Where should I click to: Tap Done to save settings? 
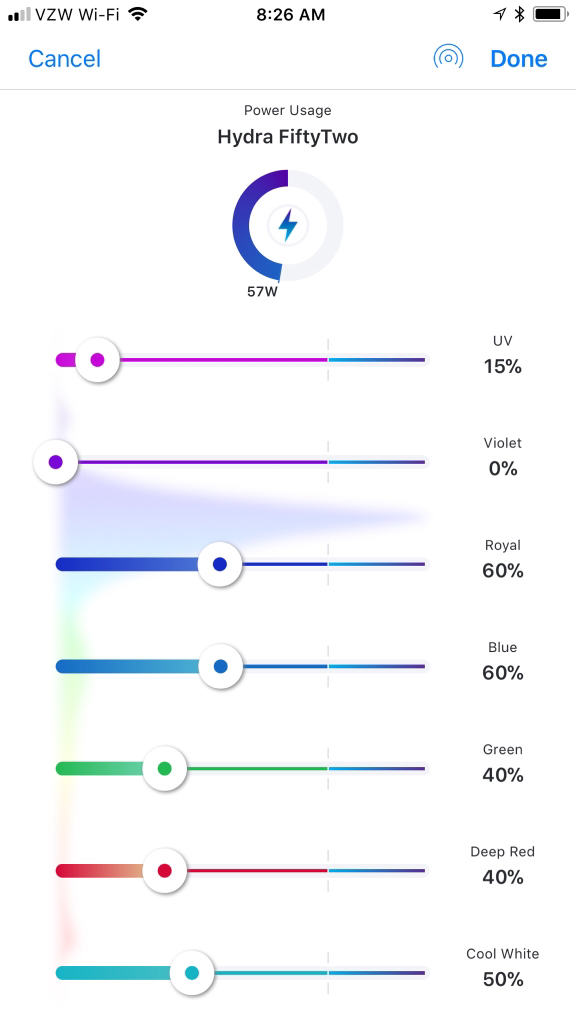coord(519,59)
